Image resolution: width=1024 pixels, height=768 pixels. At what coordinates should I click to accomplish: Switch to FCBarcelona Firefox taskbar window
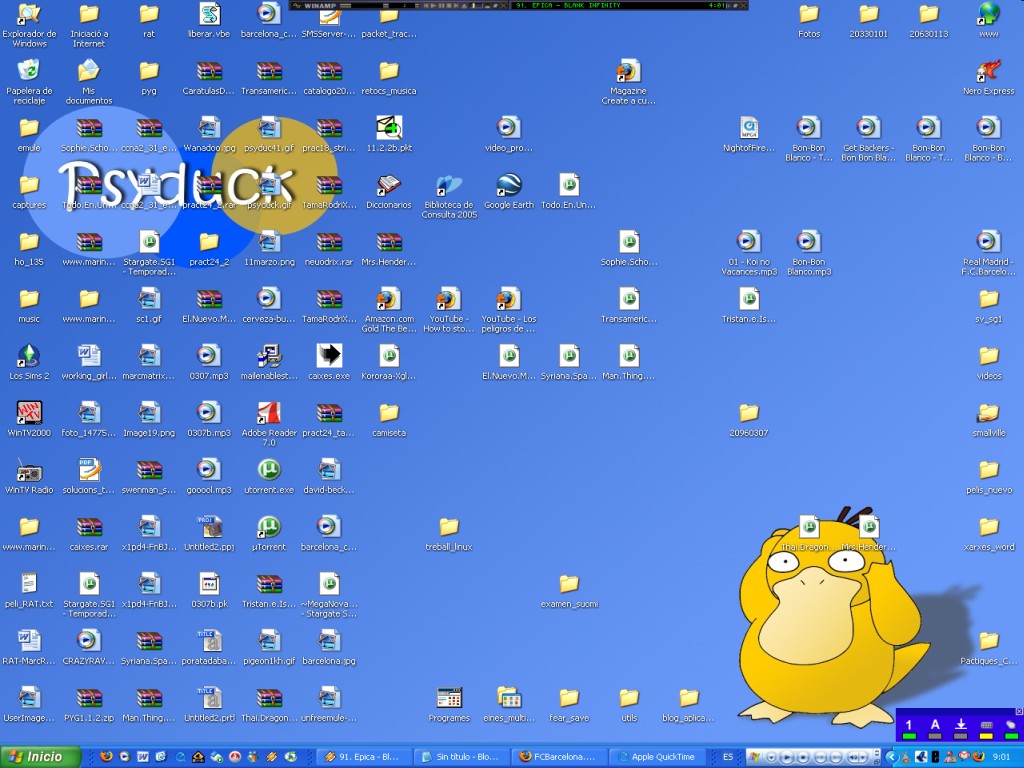click(x=559, y=757)
